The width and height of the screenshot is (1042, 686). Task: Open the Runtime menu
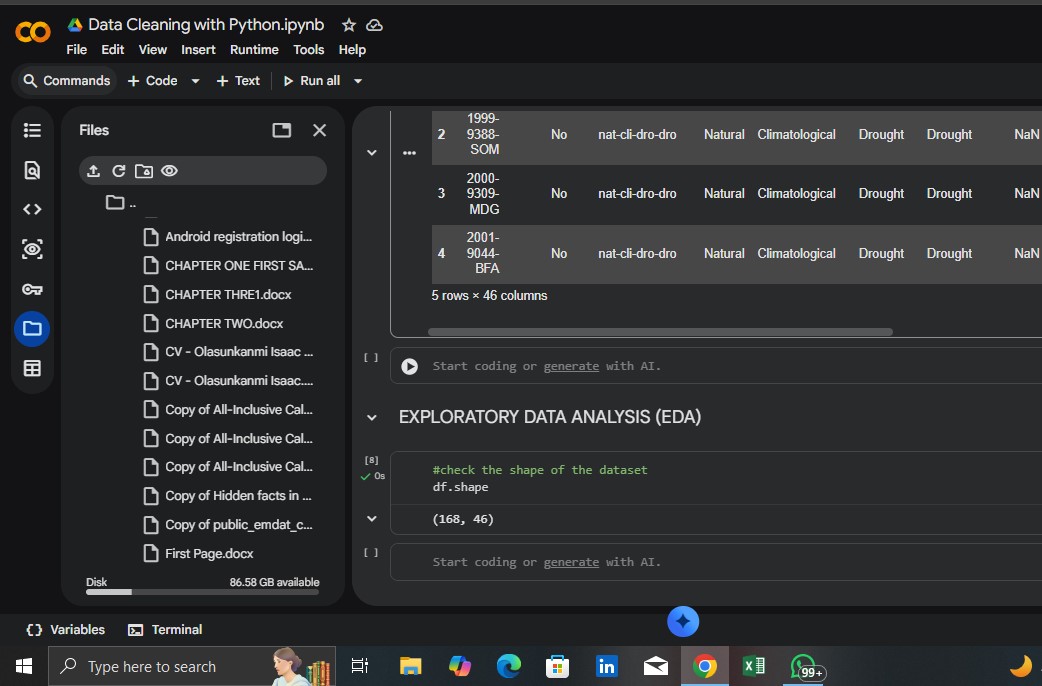pos(254,50)
